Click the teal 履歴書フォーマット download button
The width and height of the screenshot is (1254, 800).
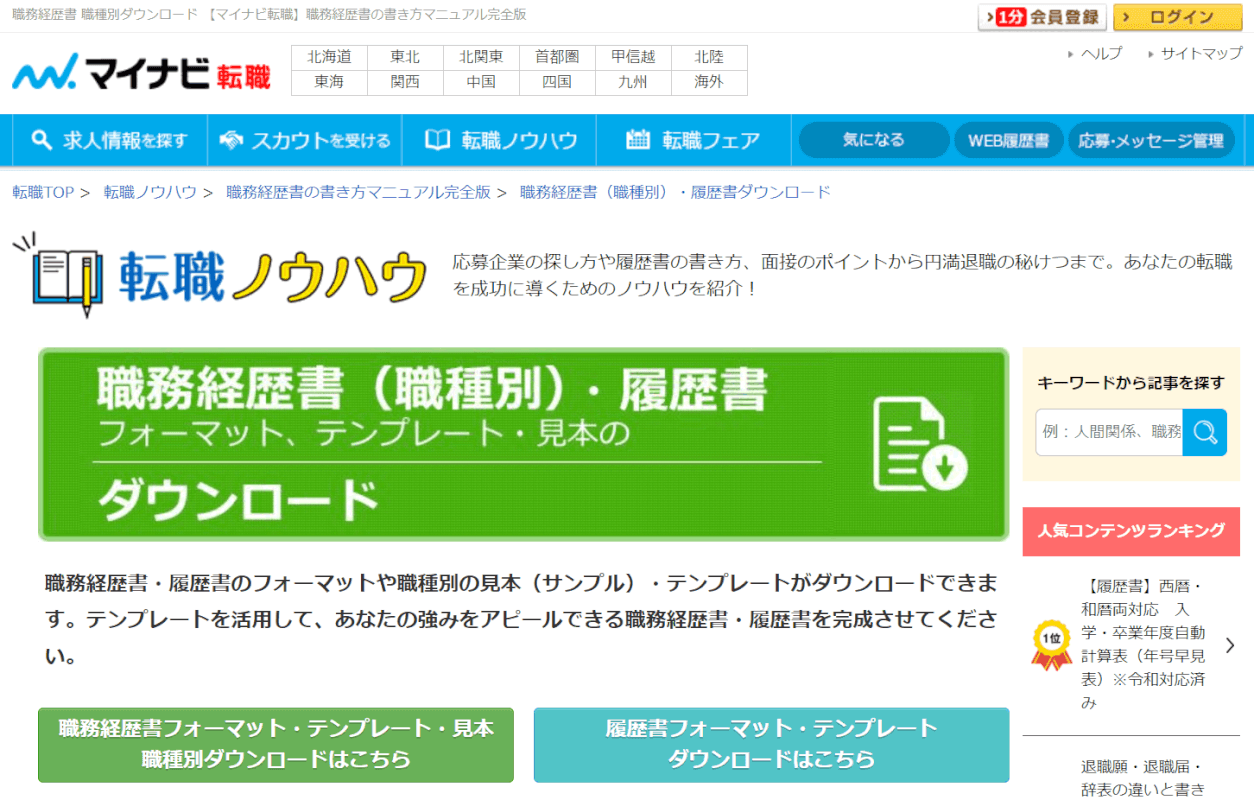pos(771,744)
